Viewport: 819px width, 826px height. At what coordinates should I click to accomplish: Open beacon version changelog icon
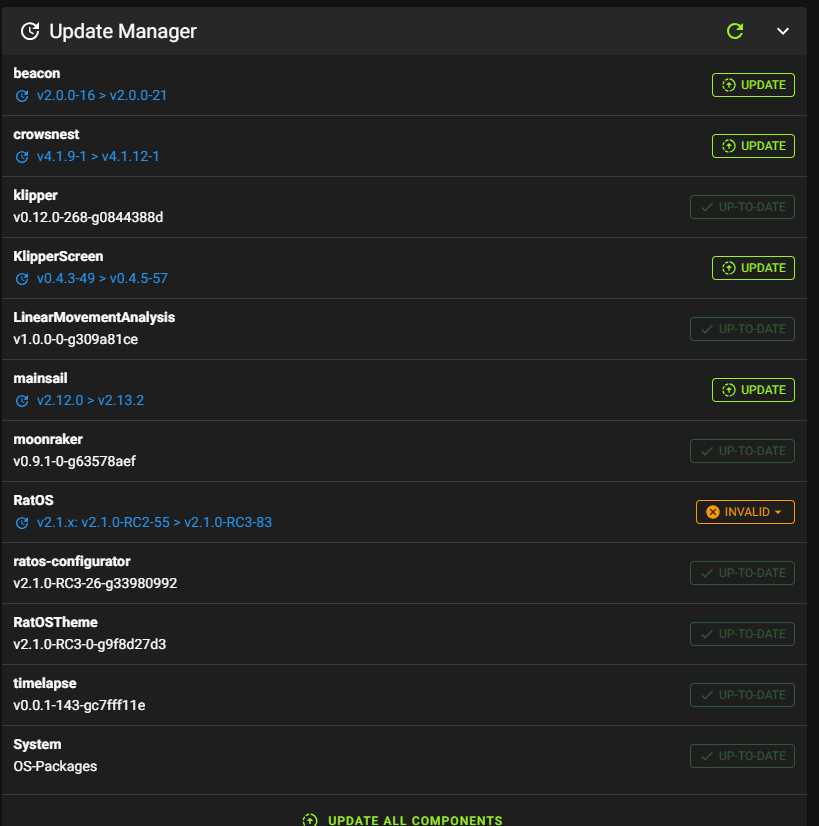pyautogui.click(x=22, y=96)
